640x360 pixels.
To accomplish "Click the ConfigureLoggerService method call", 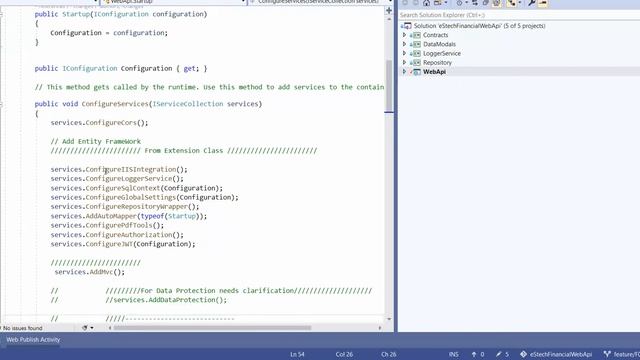I will [x=129, y=179].
